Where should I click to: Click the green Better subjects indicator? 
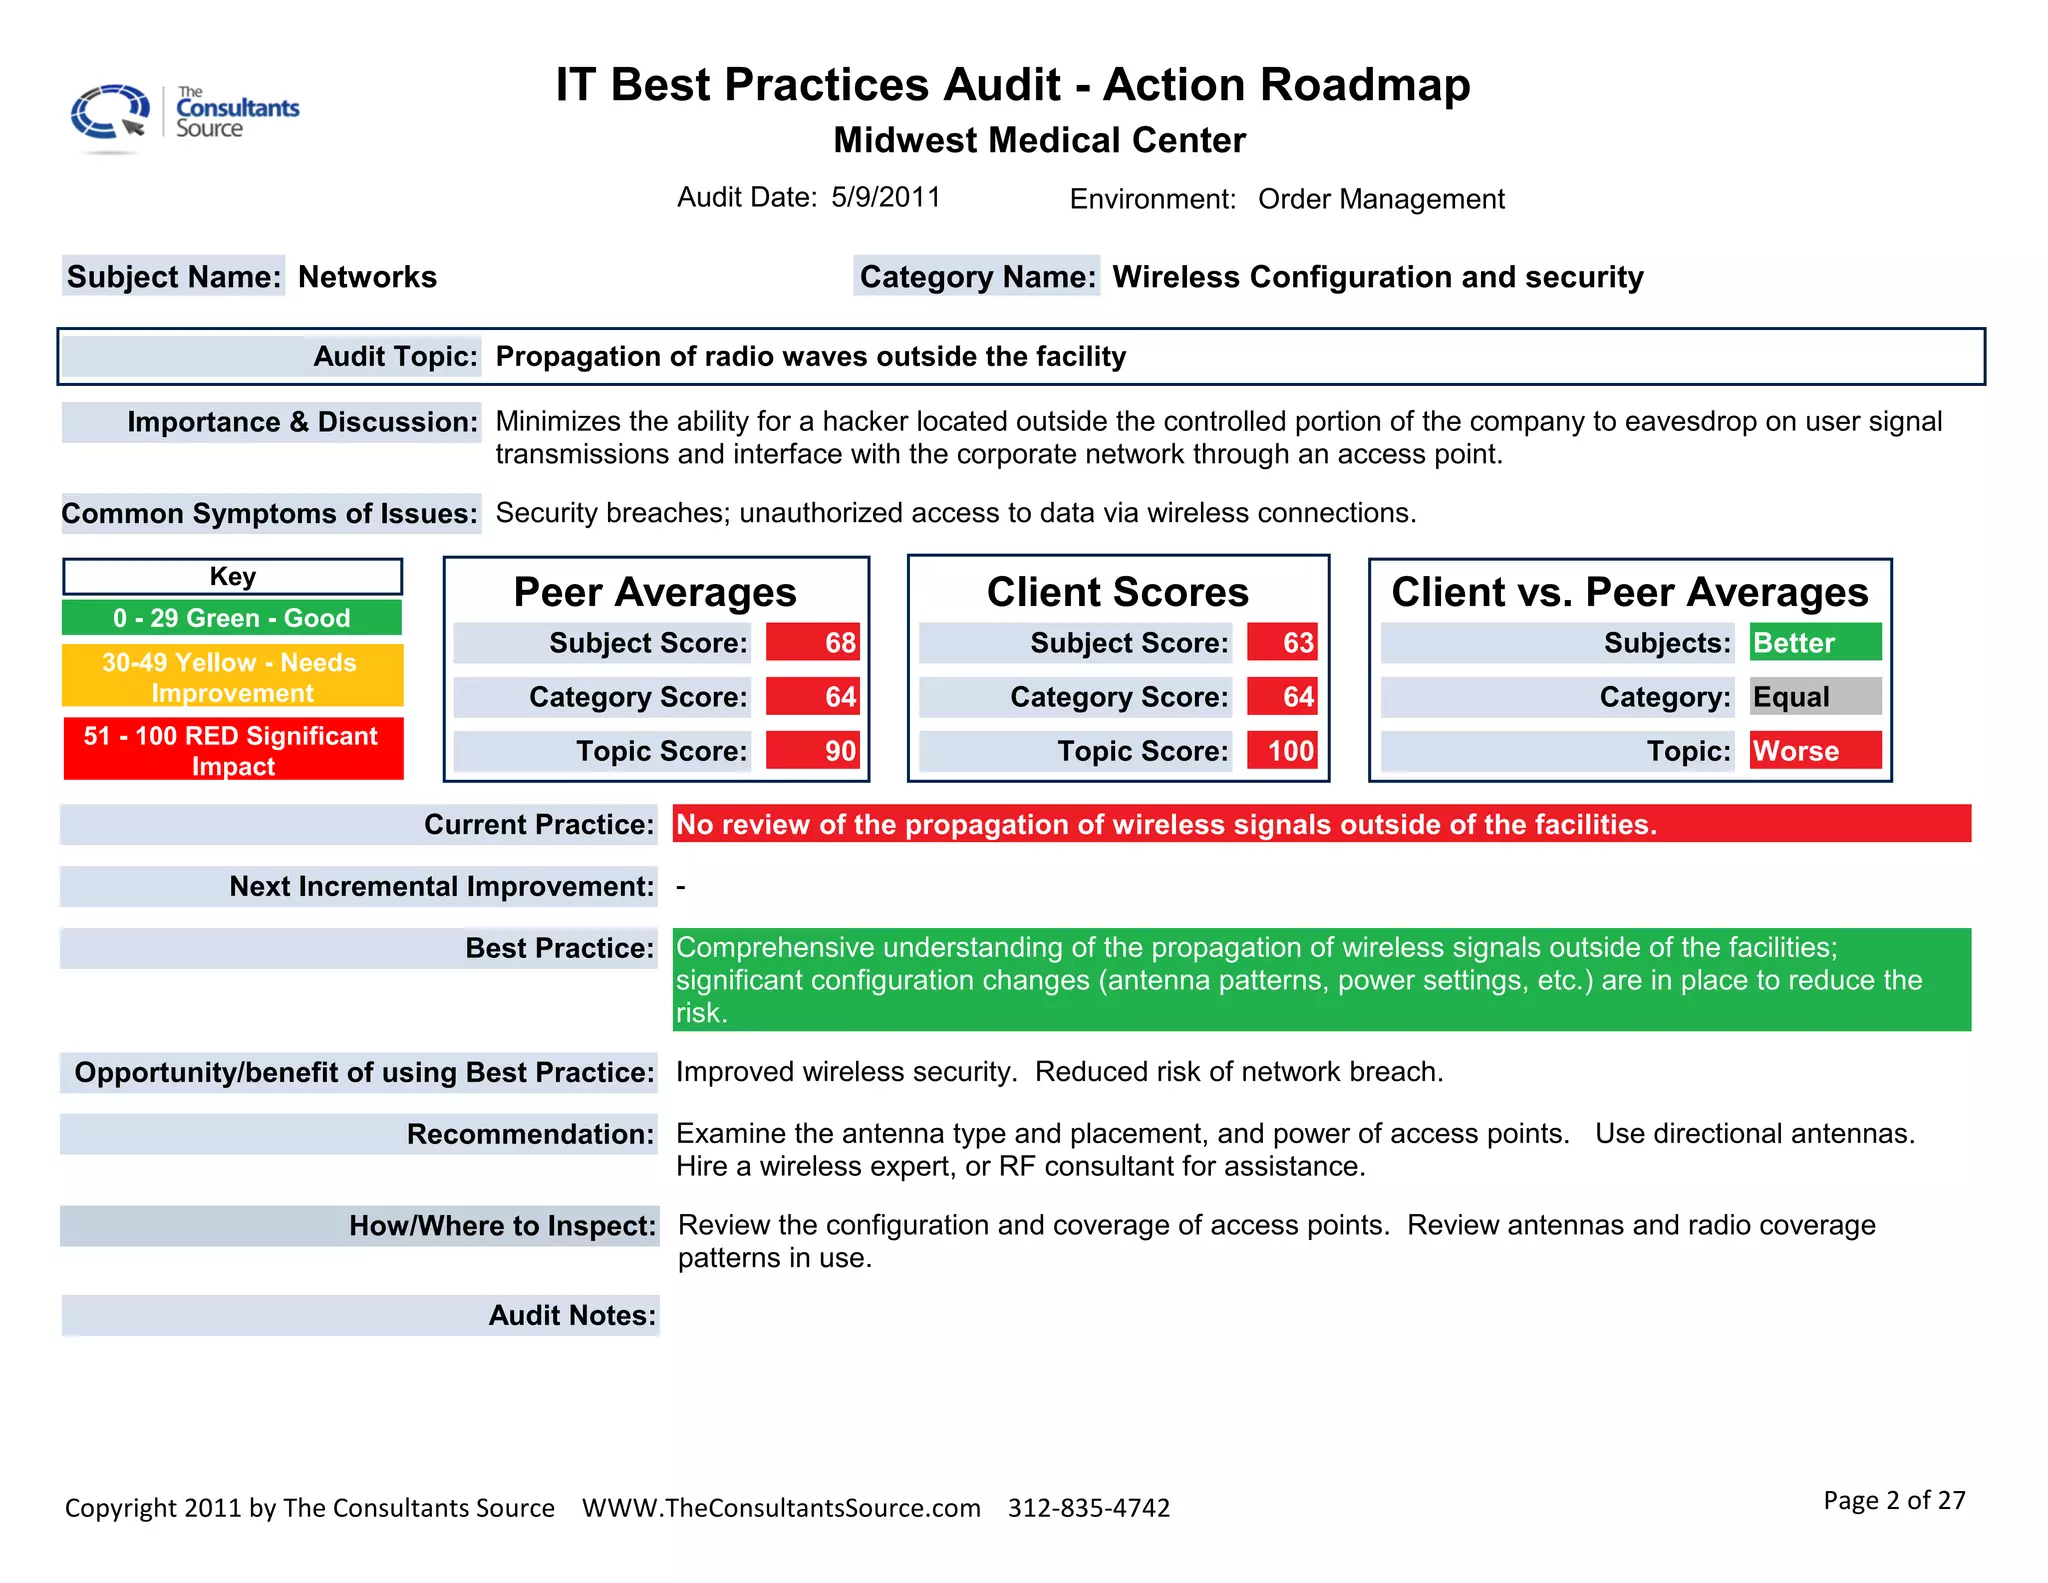(1814, 643)
